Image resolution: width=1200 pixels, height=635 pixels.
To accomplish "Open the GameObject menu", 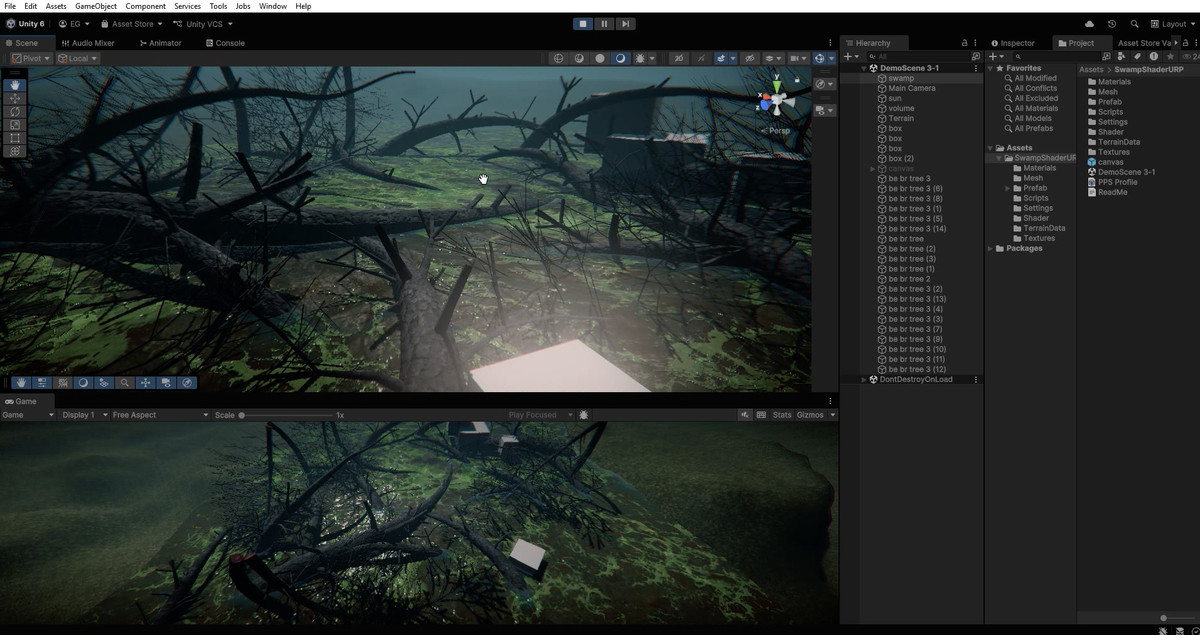I will (96, 6).
